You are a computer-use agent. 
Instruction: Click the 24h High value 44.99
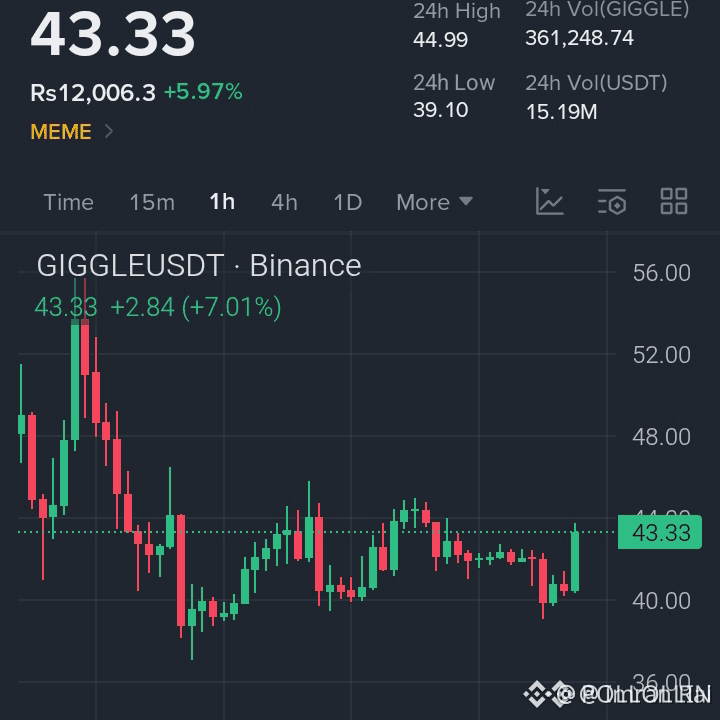[440, 40]
